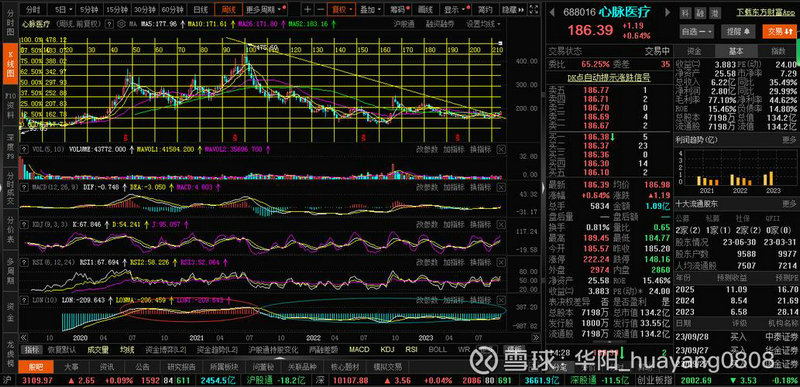This screenshot has width=800, height=387.
Task: Switch to 指数 tab in right panel
Action: (x=778, y=51)
